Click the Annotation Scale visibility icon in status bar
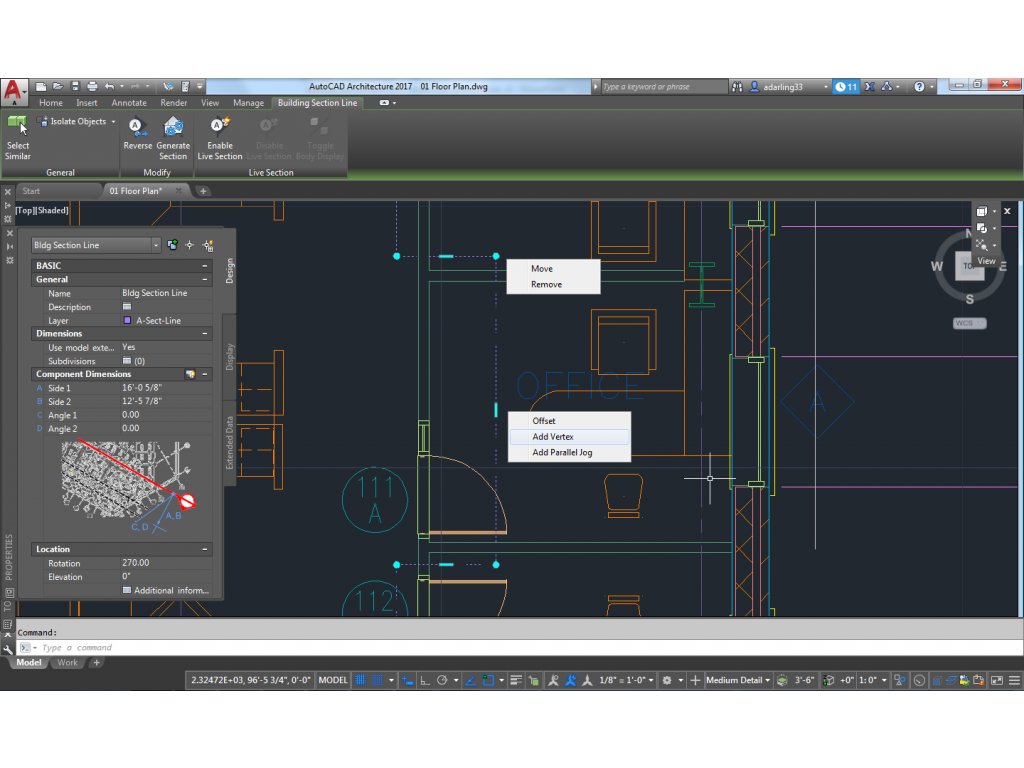The height and width of the screenshot is (768, 1024). (553, 680)
